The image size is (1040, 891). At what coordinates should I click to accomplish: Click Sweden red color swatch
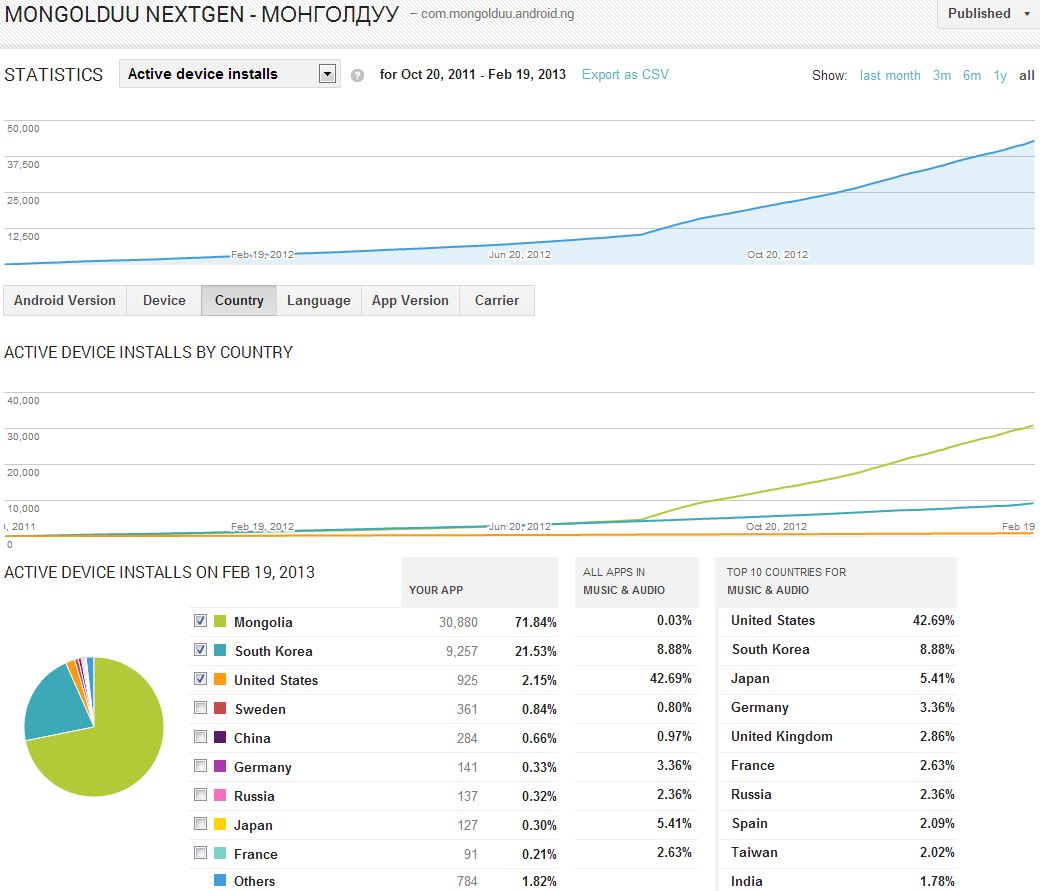[x=220, y=708]
